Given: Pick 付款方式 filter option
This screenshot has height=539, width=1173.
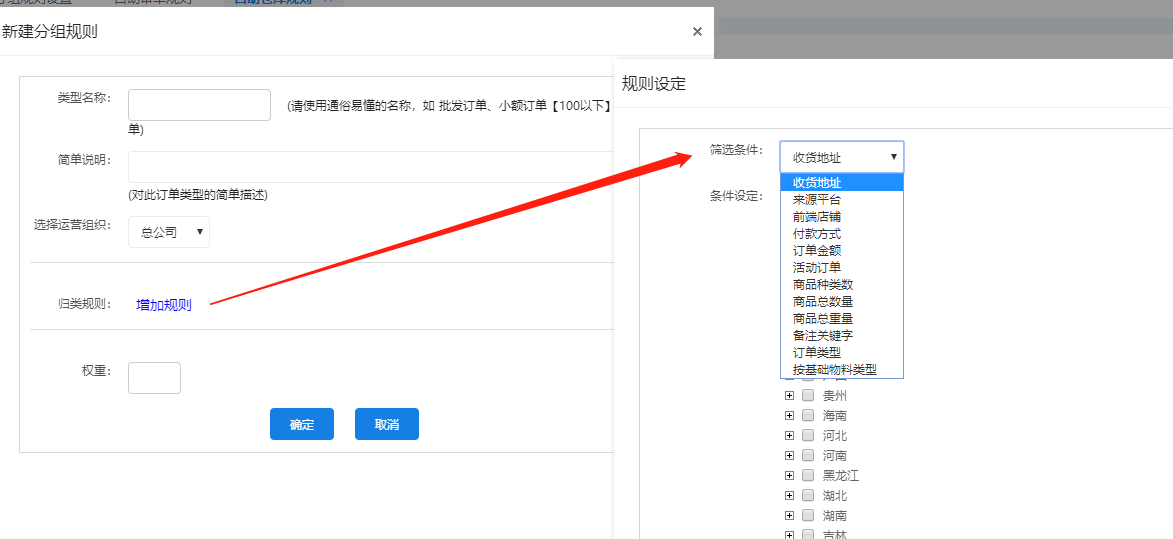Looking at the screenshot, I should pos(842,234).
